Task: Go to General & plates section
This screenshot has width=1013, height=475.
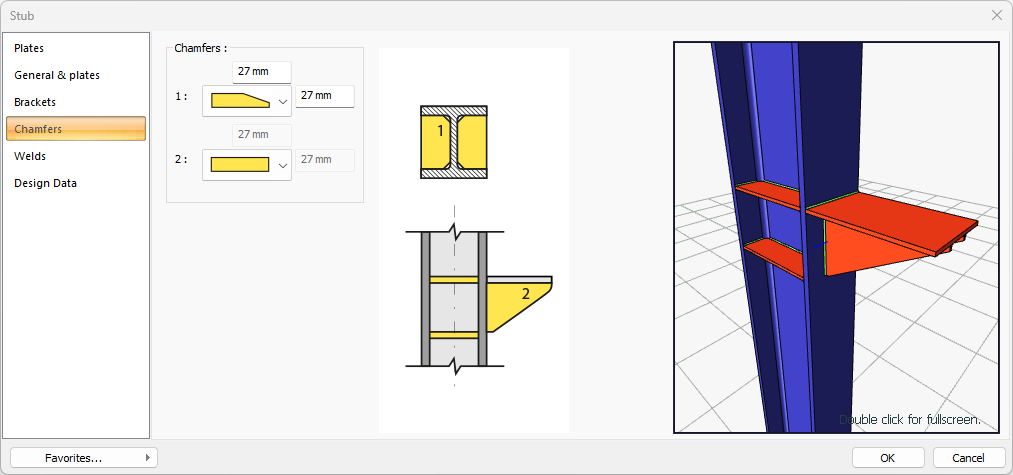Action: 76,75
